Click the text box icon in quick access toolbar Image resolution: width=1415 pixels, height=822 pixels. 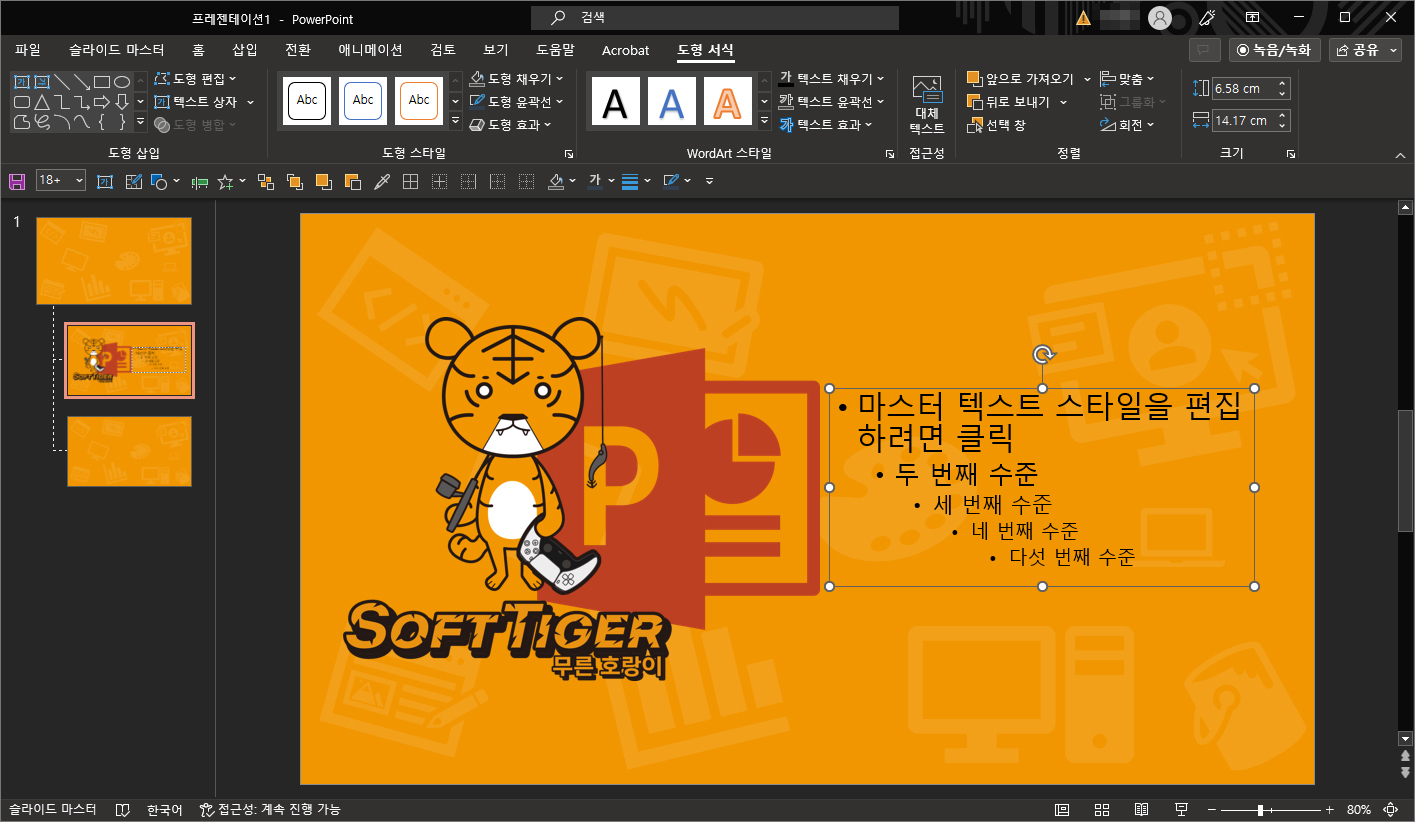pyautogui.click(x=106, y=181)
